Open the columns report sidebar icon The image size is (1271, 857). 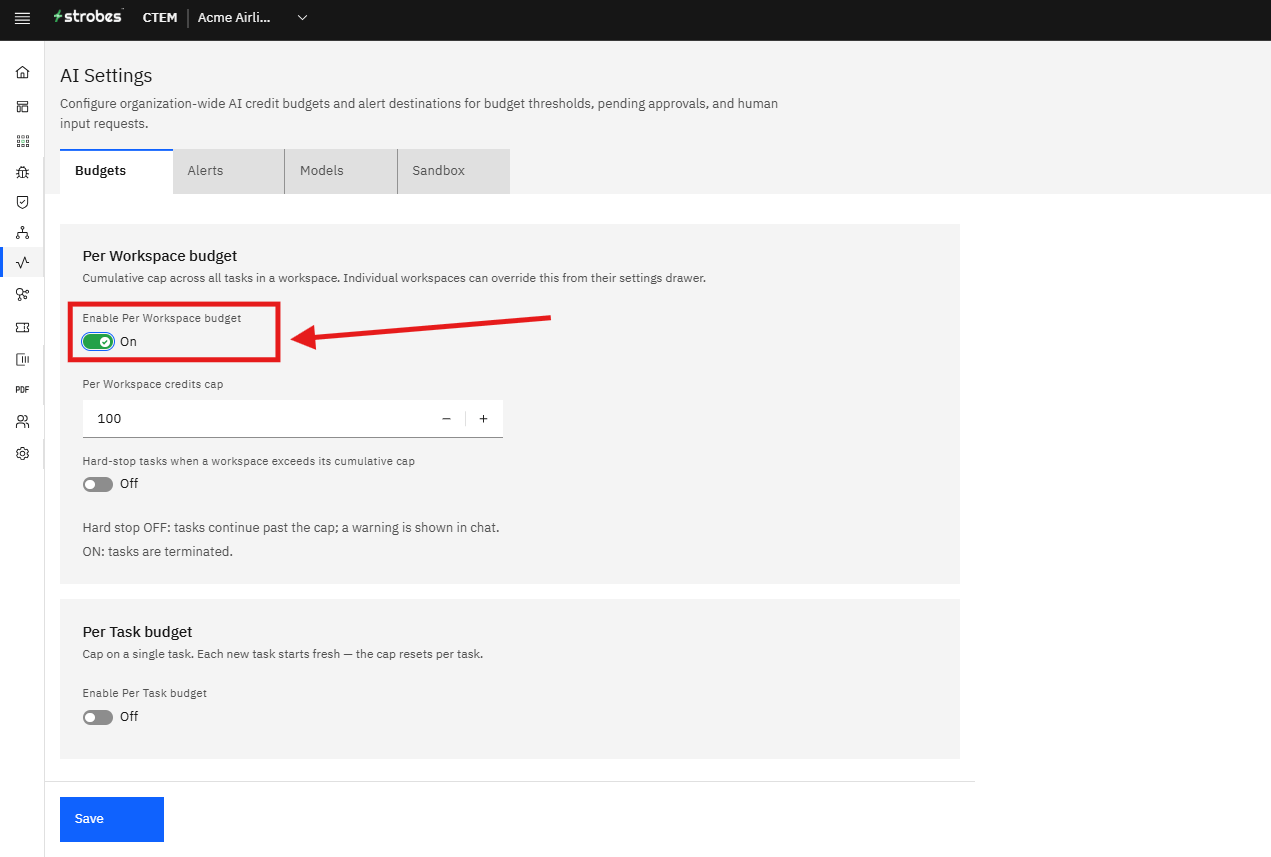click(22, 359)
